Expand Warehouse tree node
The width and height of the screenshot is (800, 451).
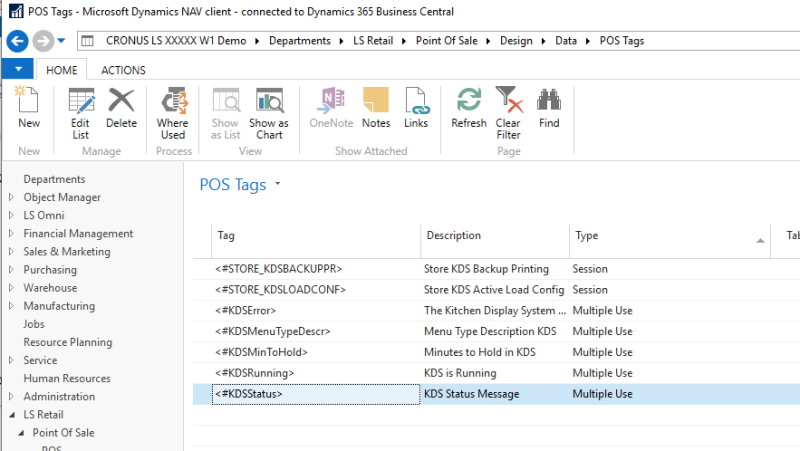click(11, 288)
